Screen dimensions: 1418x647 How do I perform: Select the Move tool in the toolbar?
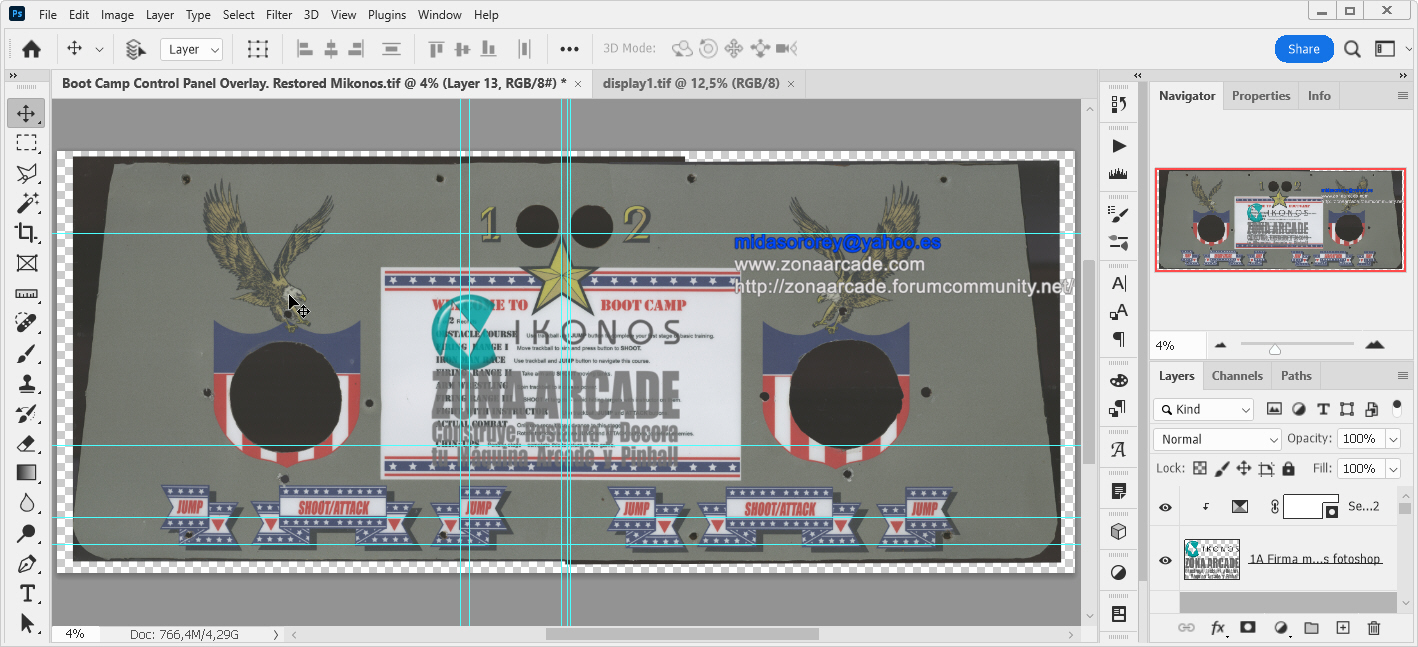[26, 112]
